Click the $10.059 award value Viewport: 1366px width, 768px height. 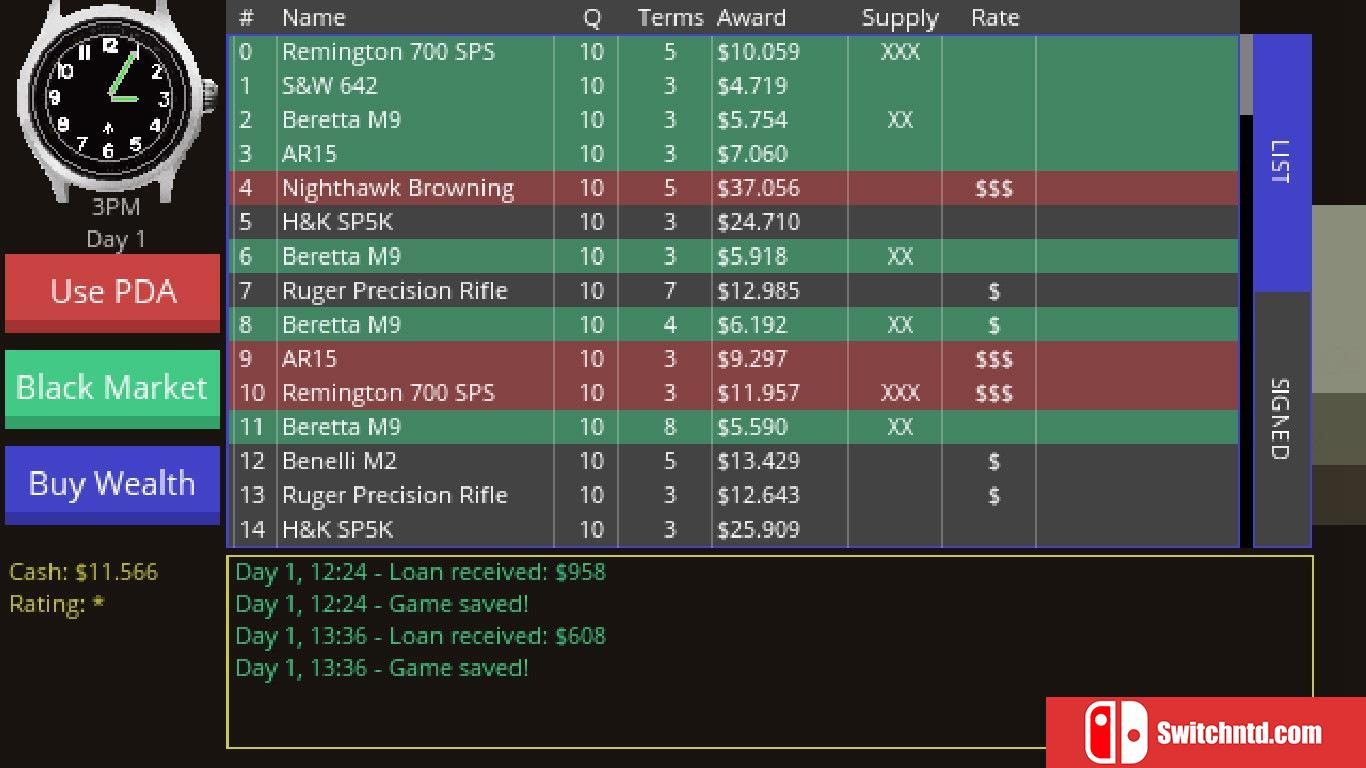(x=758, y=52)
